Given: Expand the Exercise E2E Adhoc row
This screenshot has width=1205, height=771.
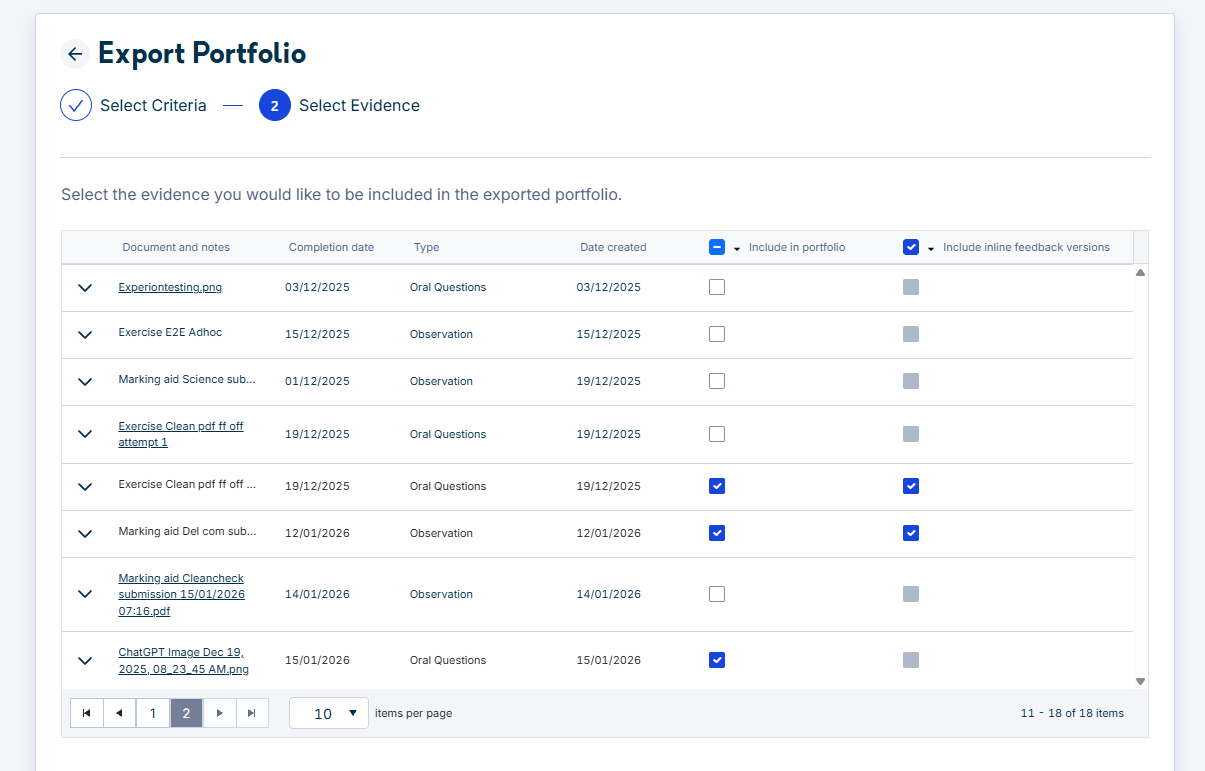Looking at the screenshot, I should coord(85,335).
